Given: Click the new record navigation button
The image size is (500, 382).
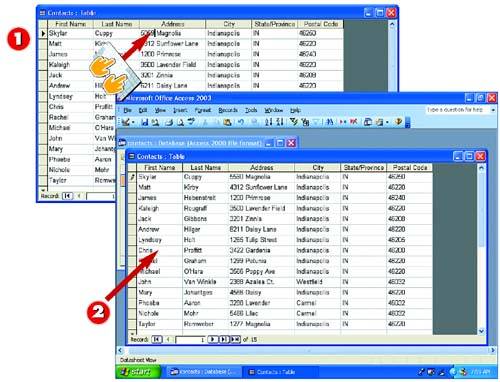Looking at the screenshot, I should 235,340.
